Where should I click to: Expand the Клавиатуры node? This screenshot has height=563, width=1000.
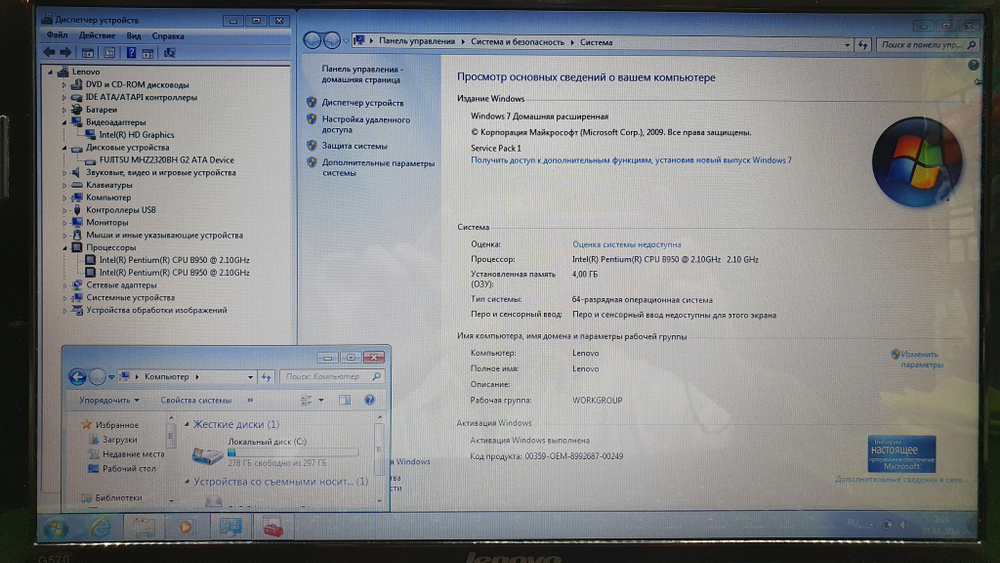[64, 185]
